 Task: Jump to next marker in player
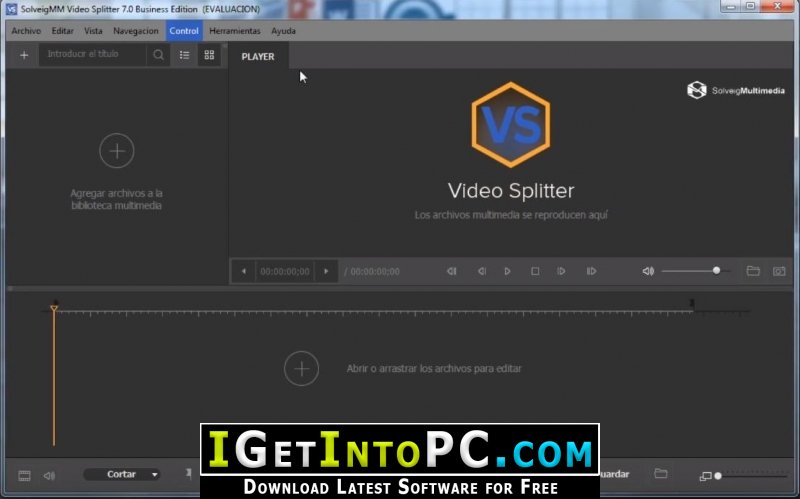pyautogui.click(x=591, y=271)
